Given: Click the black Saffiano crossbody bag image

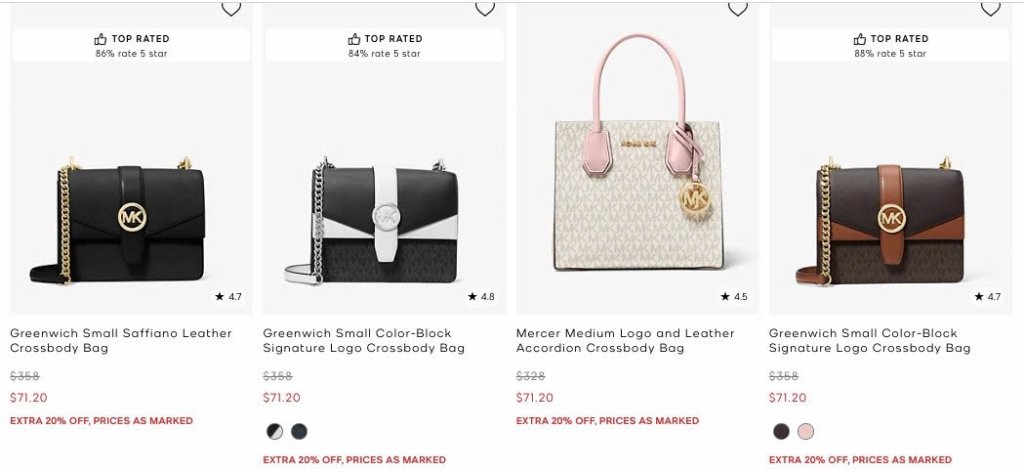Looking at the screenshot, I should [118, 221].
